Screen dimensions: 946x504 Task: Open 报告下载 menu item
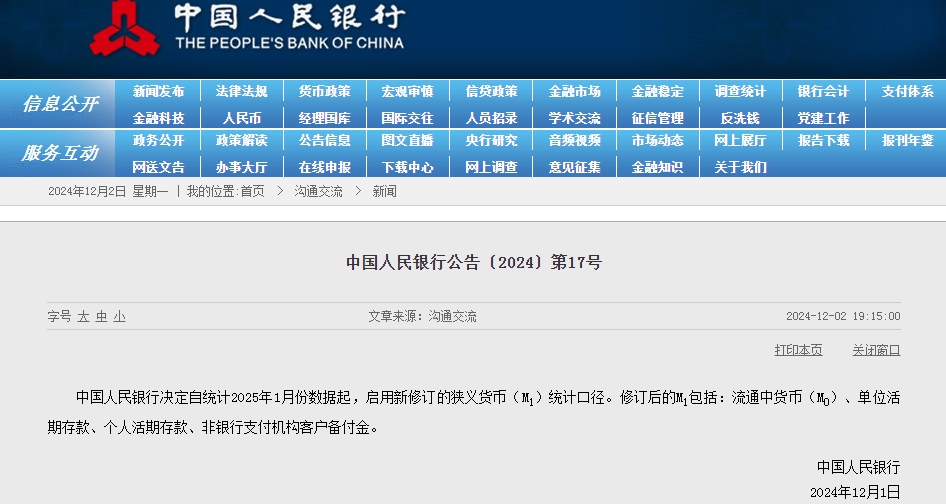(824, 141)
